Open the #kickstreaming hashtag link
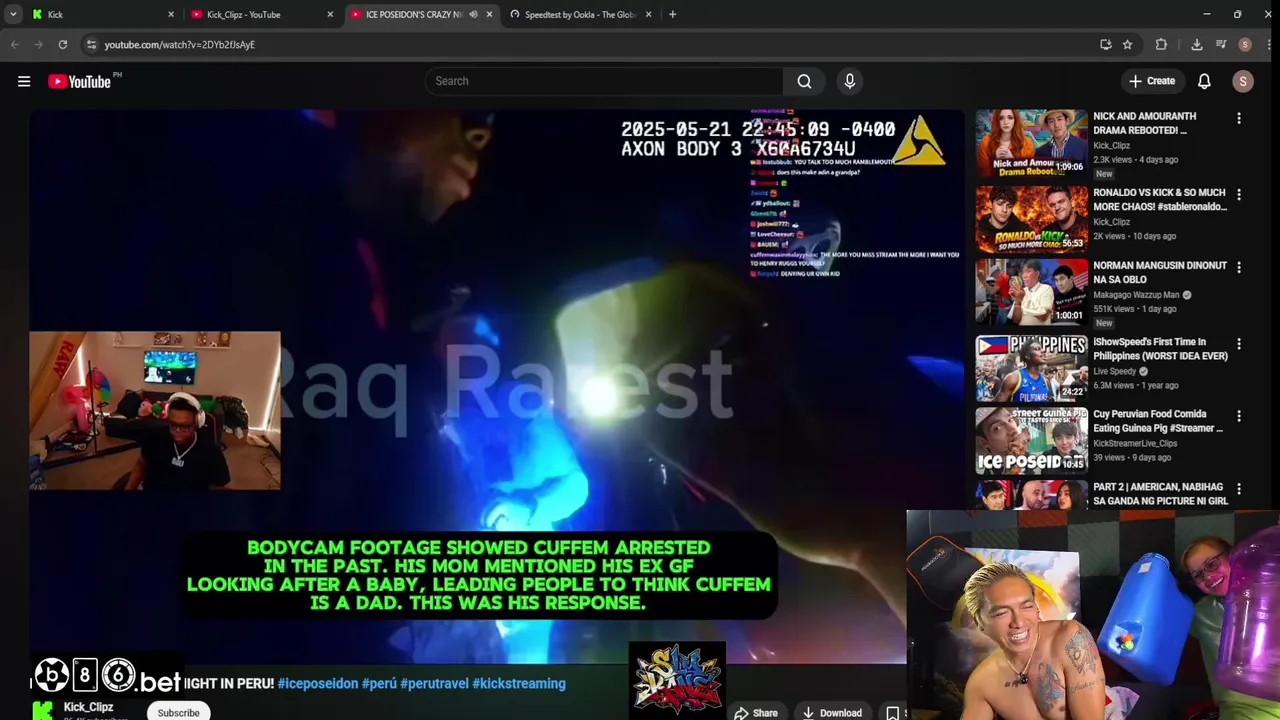Viewport: 1280px width, 720px height. pyautogui.click(x=519, y=684)
